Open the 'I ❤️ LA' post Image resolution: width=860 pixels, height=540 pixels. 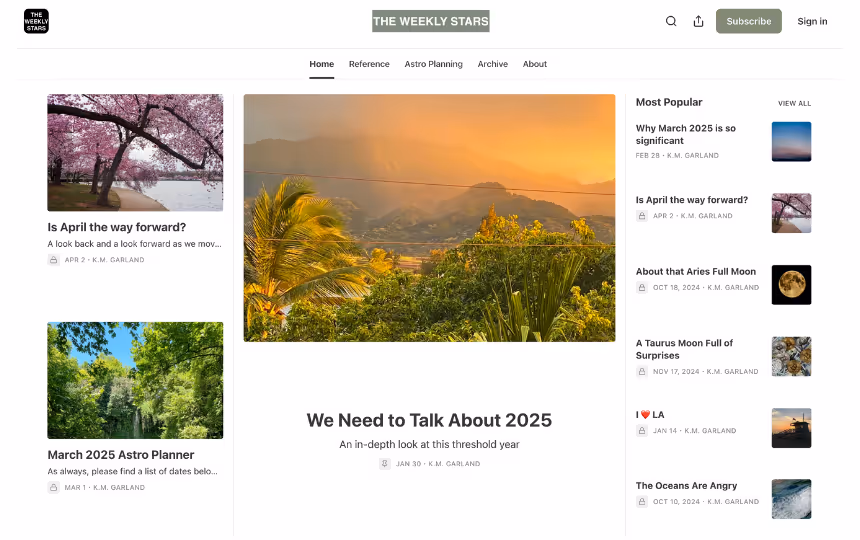650,415
